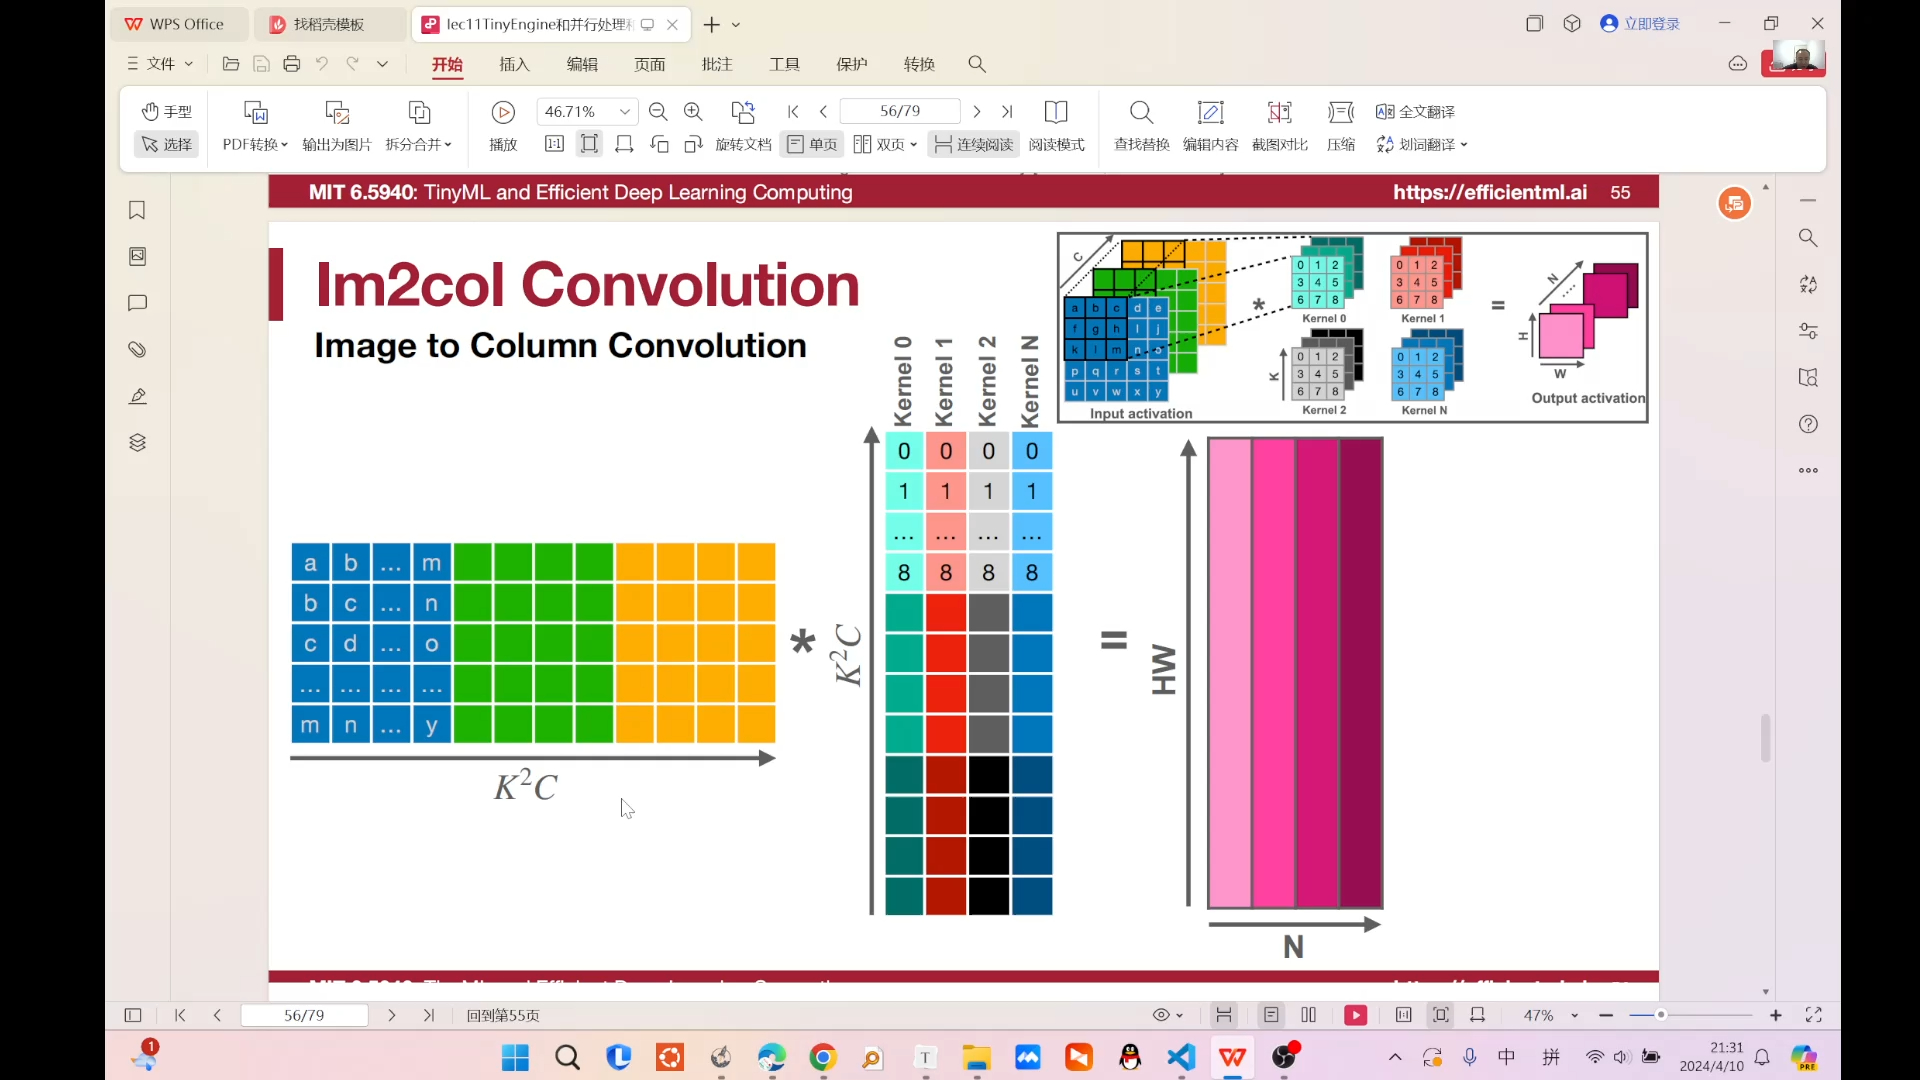
Task: Open the attachments paperclip panel
Action: coord(137,350)
